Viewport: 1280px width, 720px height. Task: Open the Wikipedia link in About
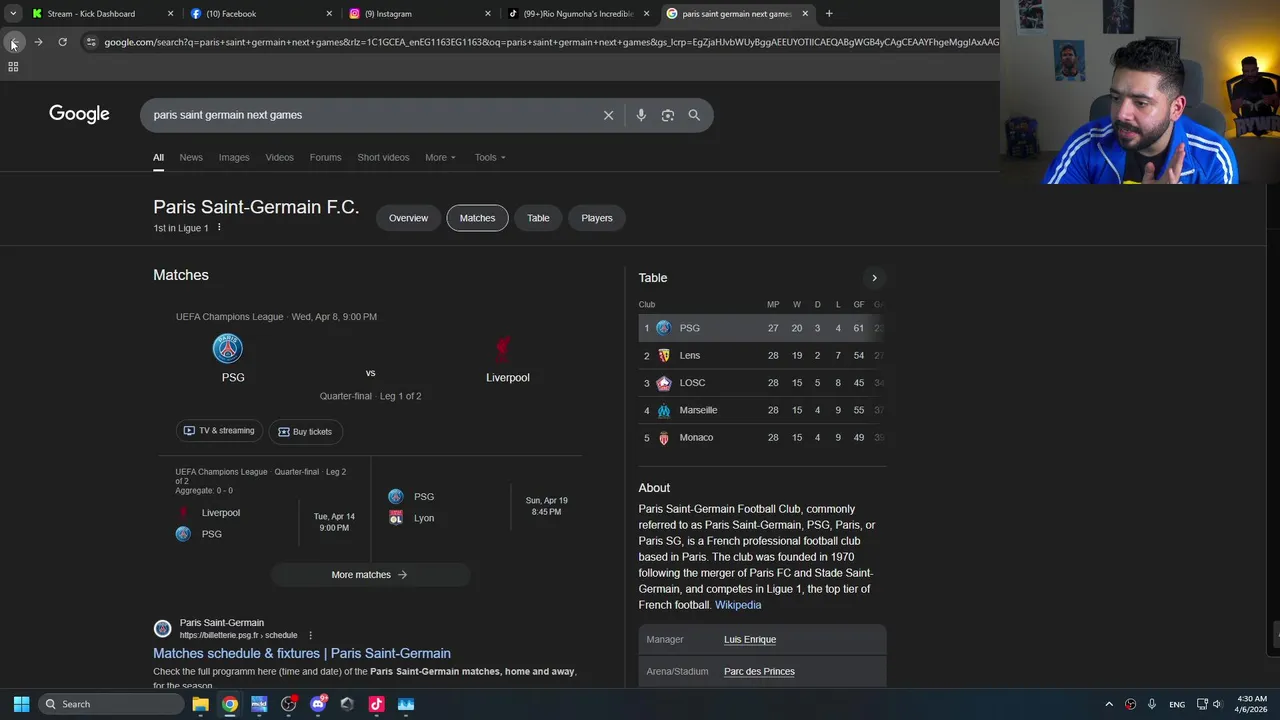(738, 605)
